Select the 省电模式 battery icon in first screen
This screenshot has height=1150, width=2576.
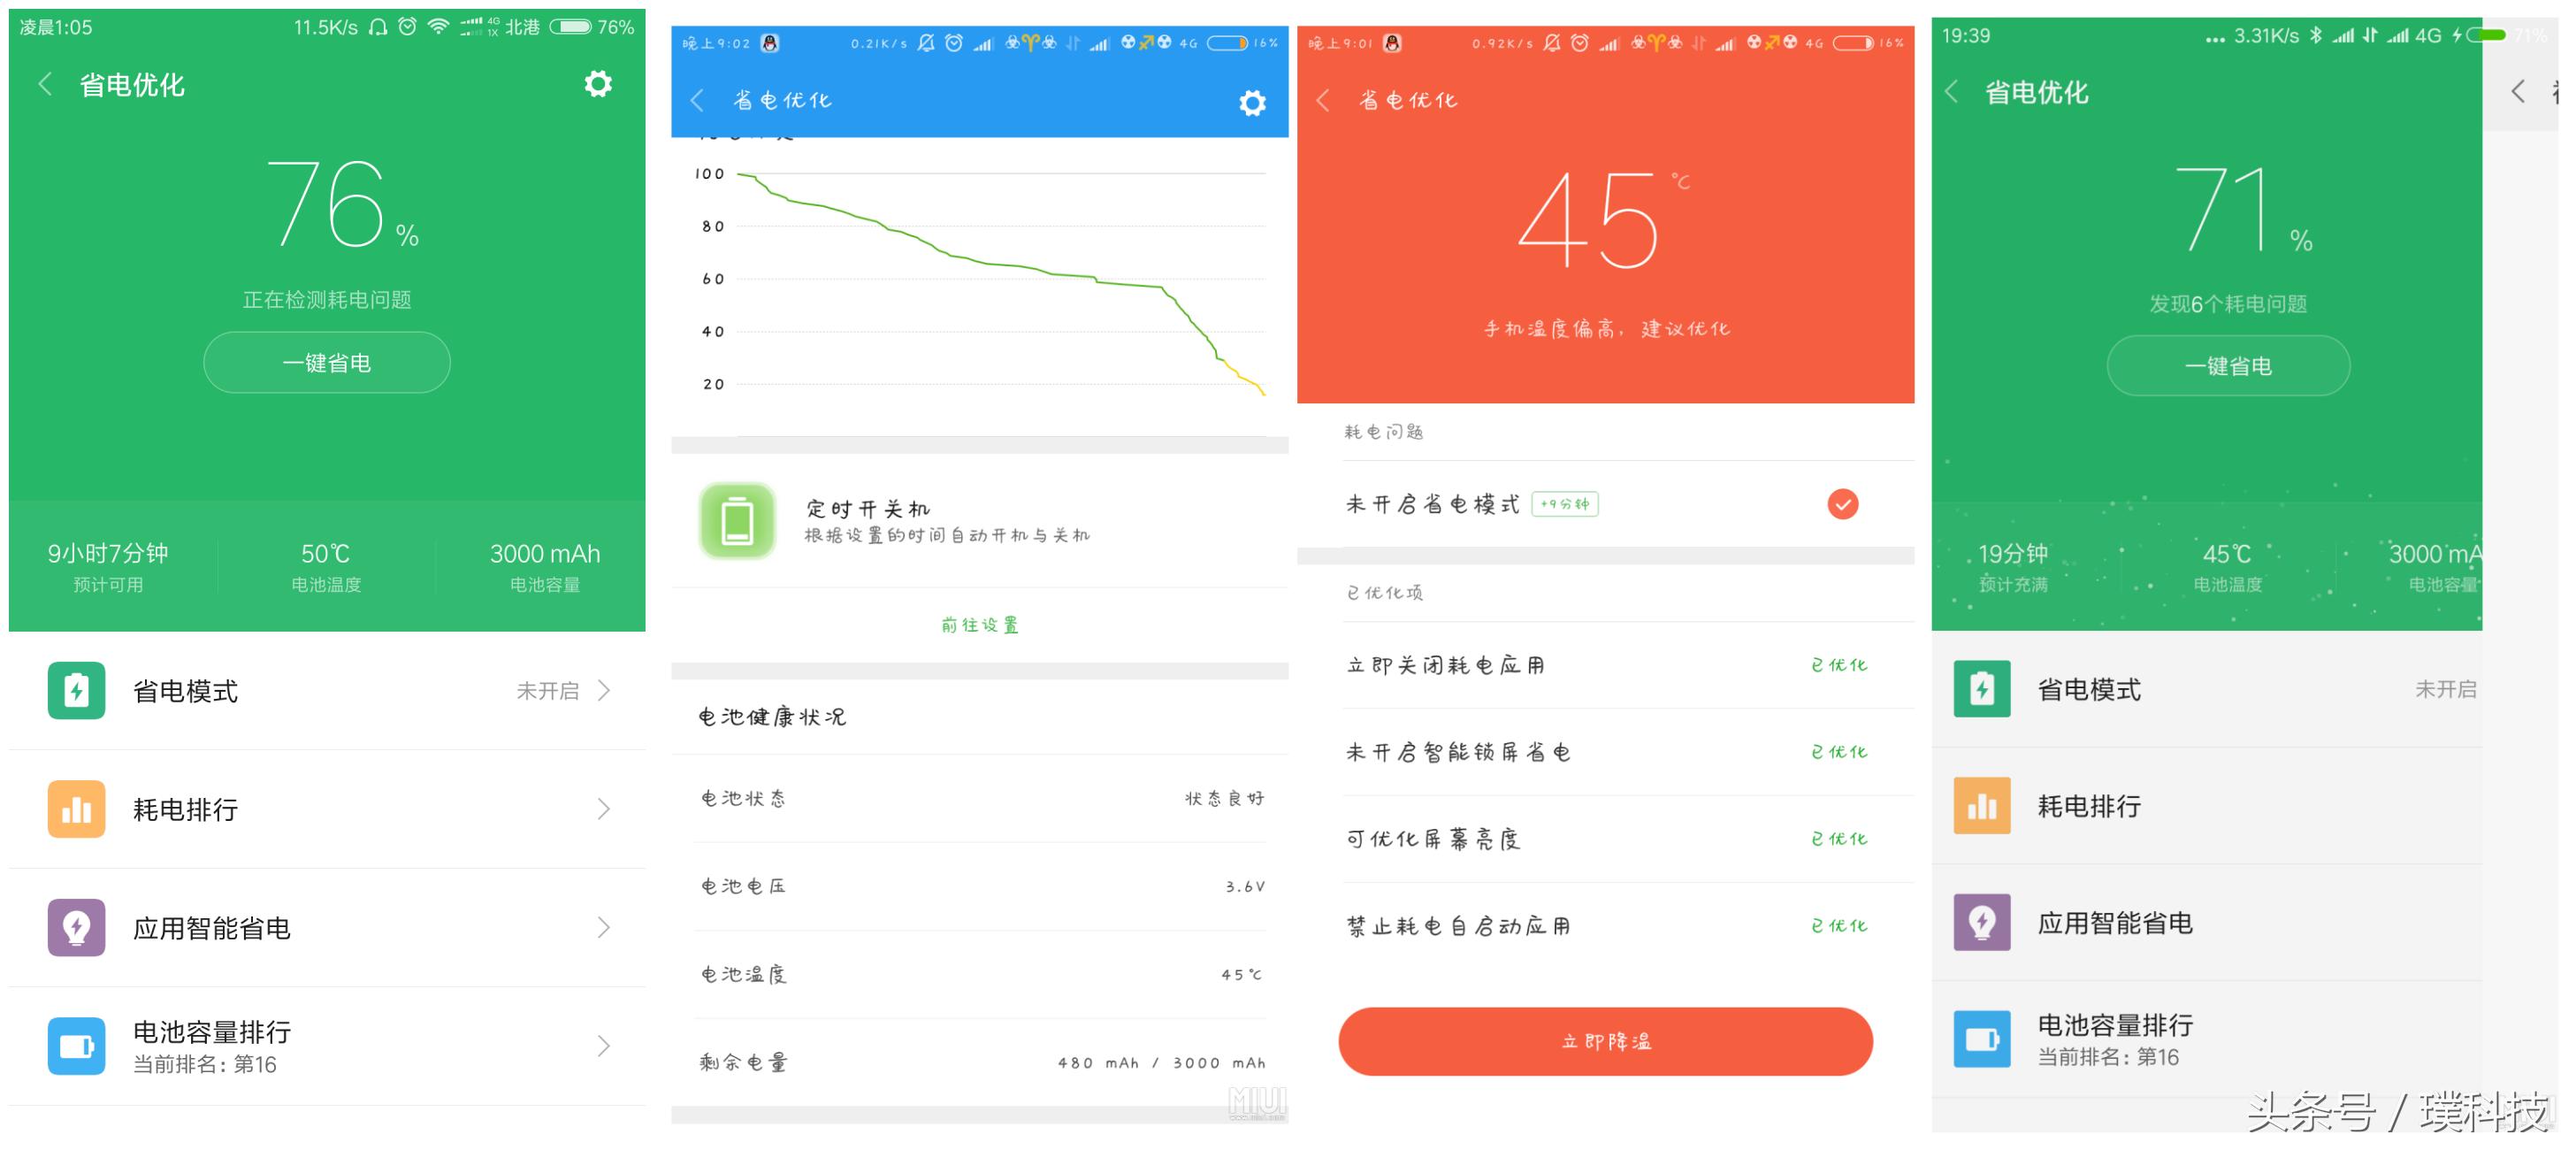pyautogui.click(x=76, y=690)
